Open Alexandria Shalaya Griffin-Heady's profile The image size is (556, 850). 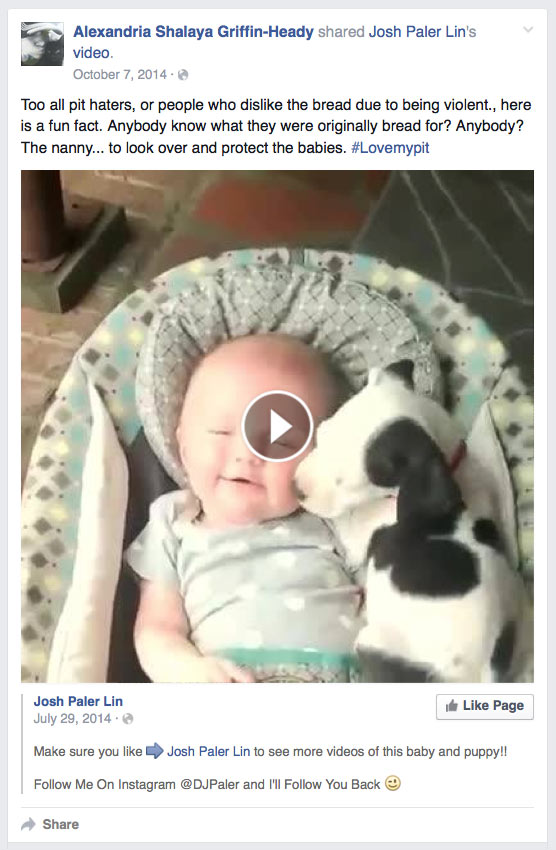[193, 32]
